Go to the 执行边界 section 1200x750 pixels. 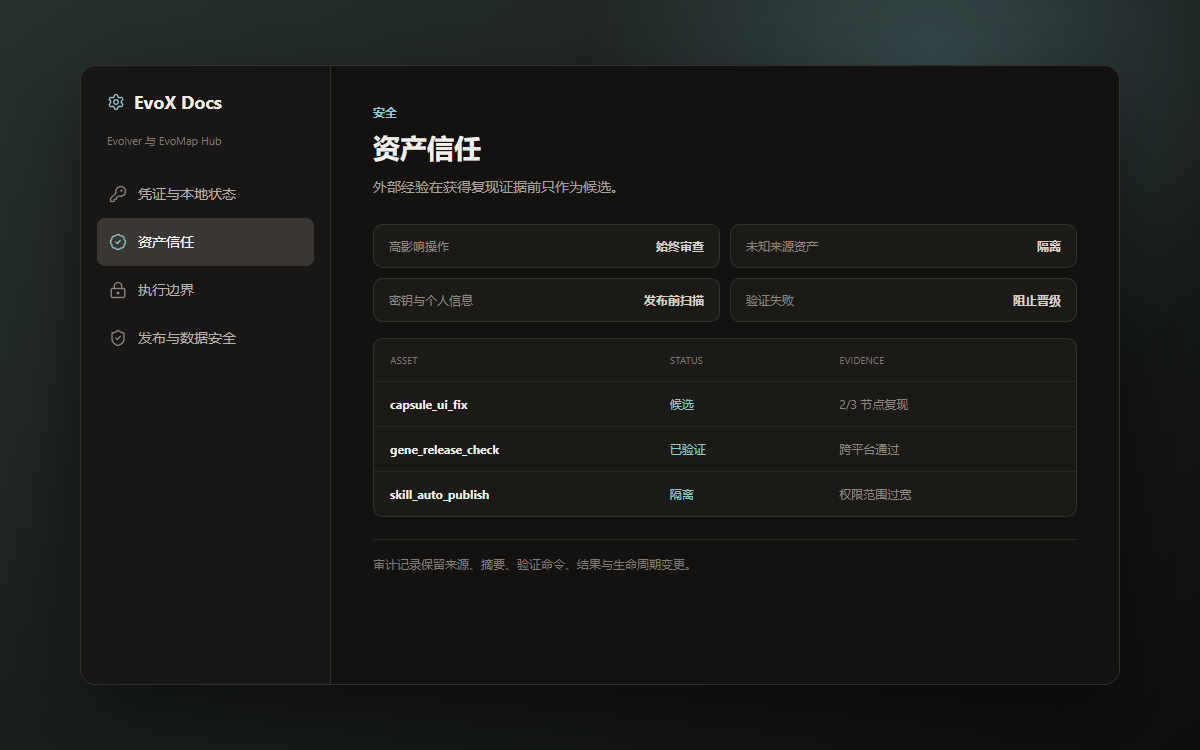(205, 290)
